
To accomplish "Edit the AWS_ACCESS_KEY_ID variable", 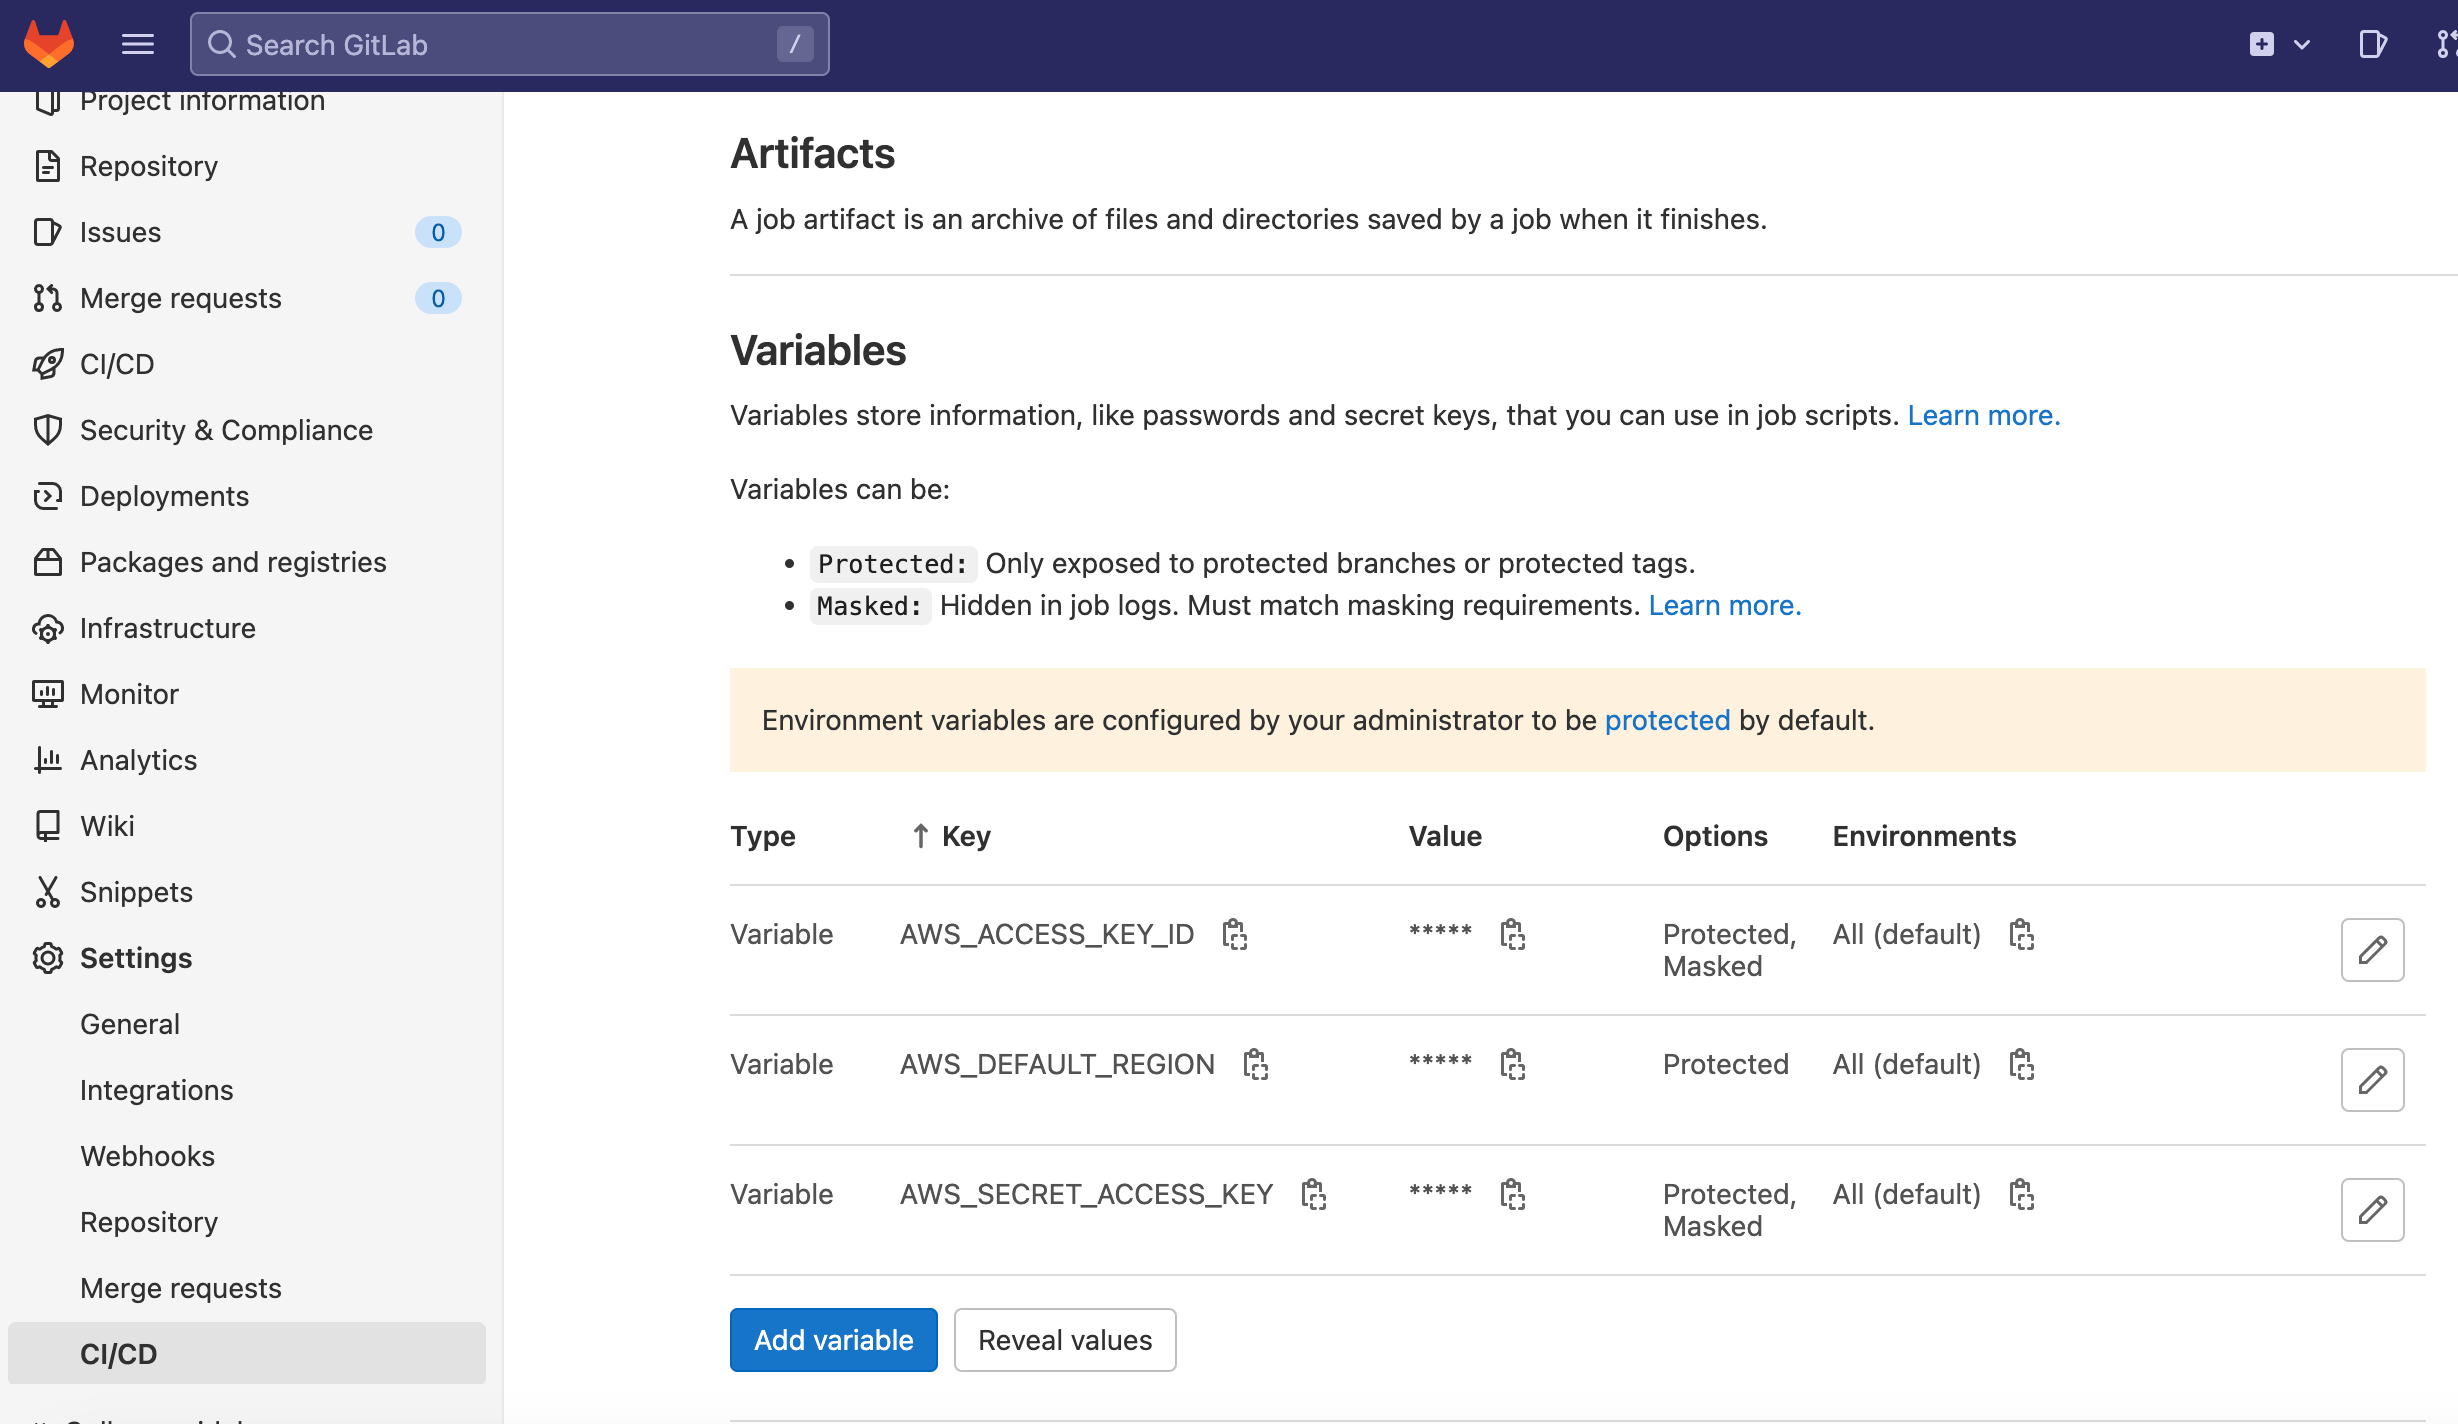I will (x=2371, y=950).
